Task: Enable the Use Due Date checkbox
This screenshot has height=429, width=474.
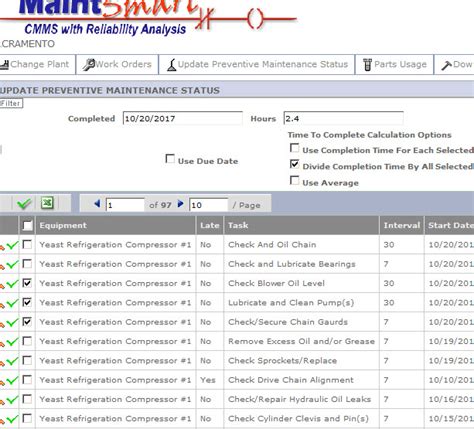Action: [170, 159]
